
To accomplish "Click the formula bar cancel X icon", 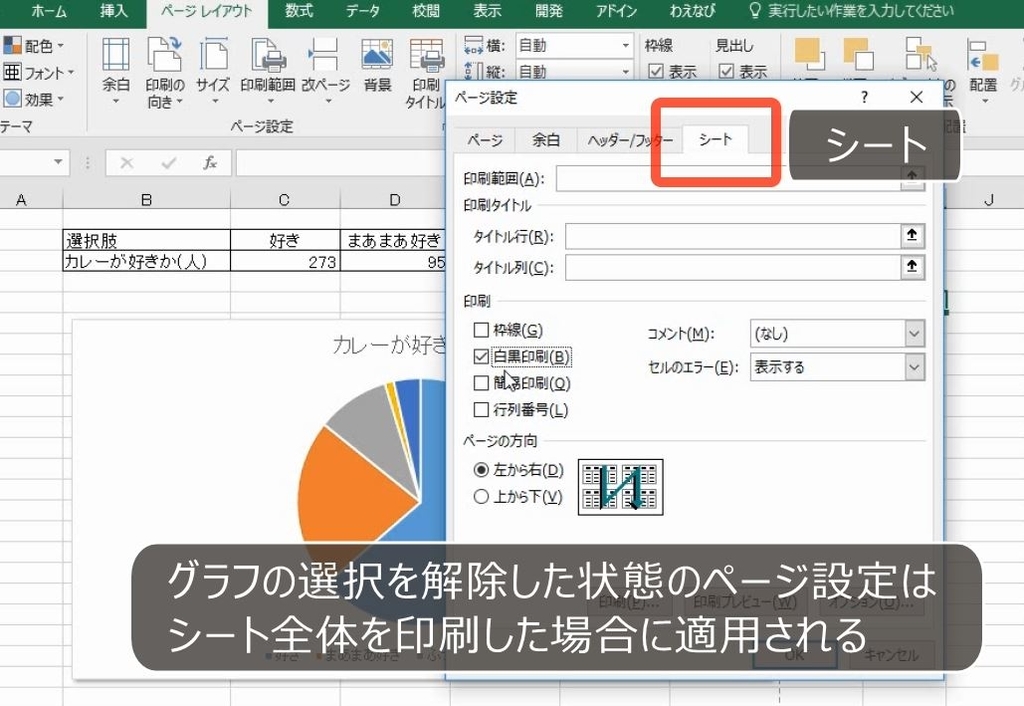I will (127, 163).
